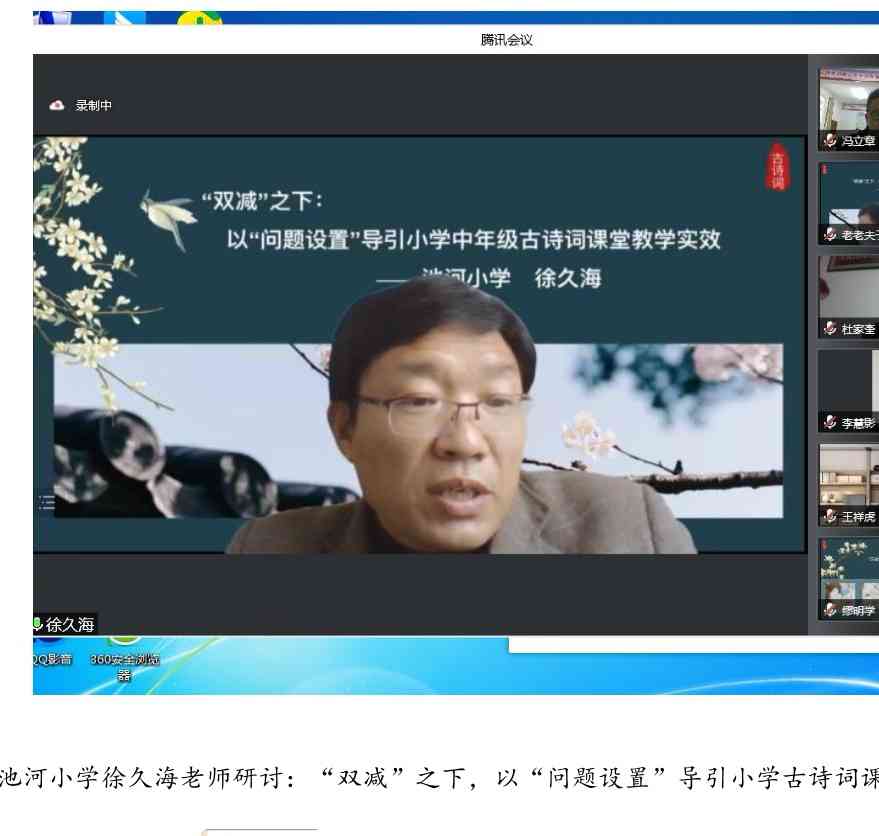Image resolution: width=879 pixels, height=836 pixels.
Task: Click the red cloud recording icon
Action: (57, 105)
